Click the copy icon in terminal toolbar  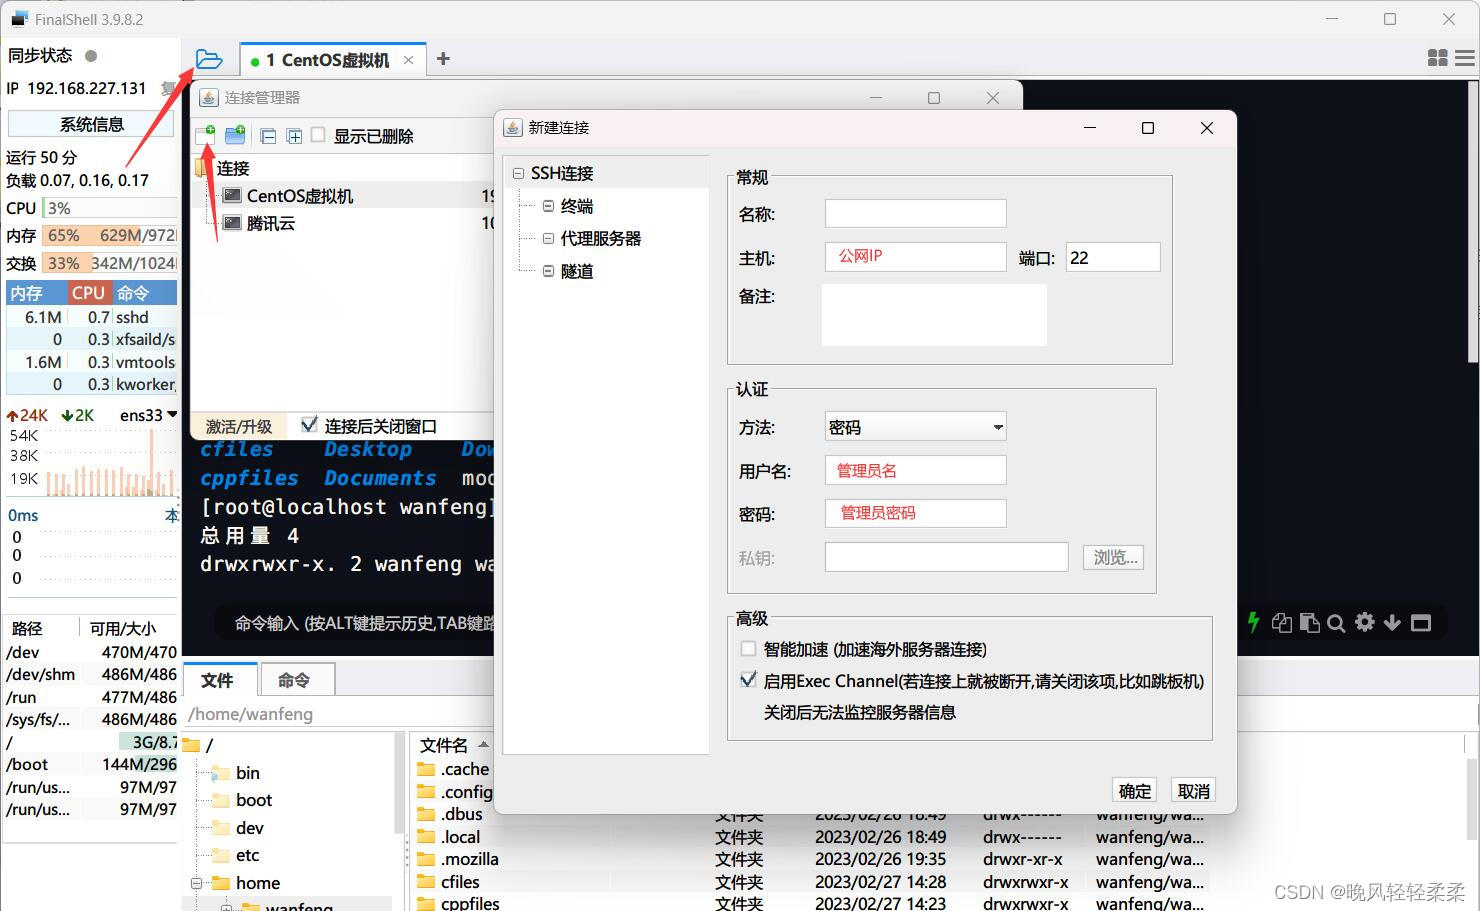point(1282,623)
